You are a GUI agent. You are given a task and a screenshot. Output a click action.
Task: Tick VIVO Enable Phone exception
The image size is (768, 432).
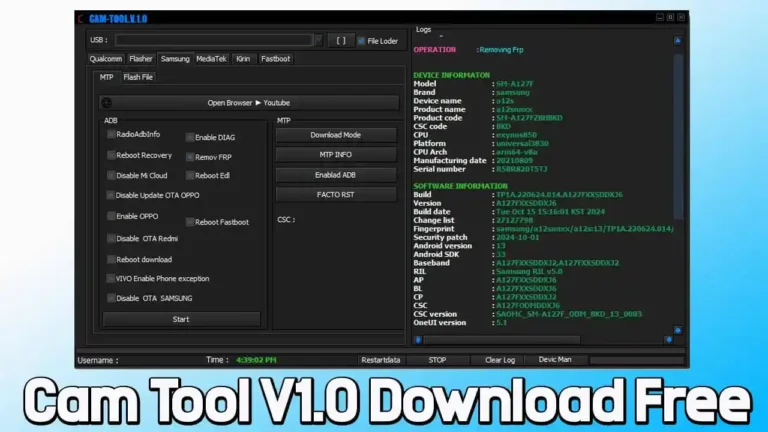(111, 279)
